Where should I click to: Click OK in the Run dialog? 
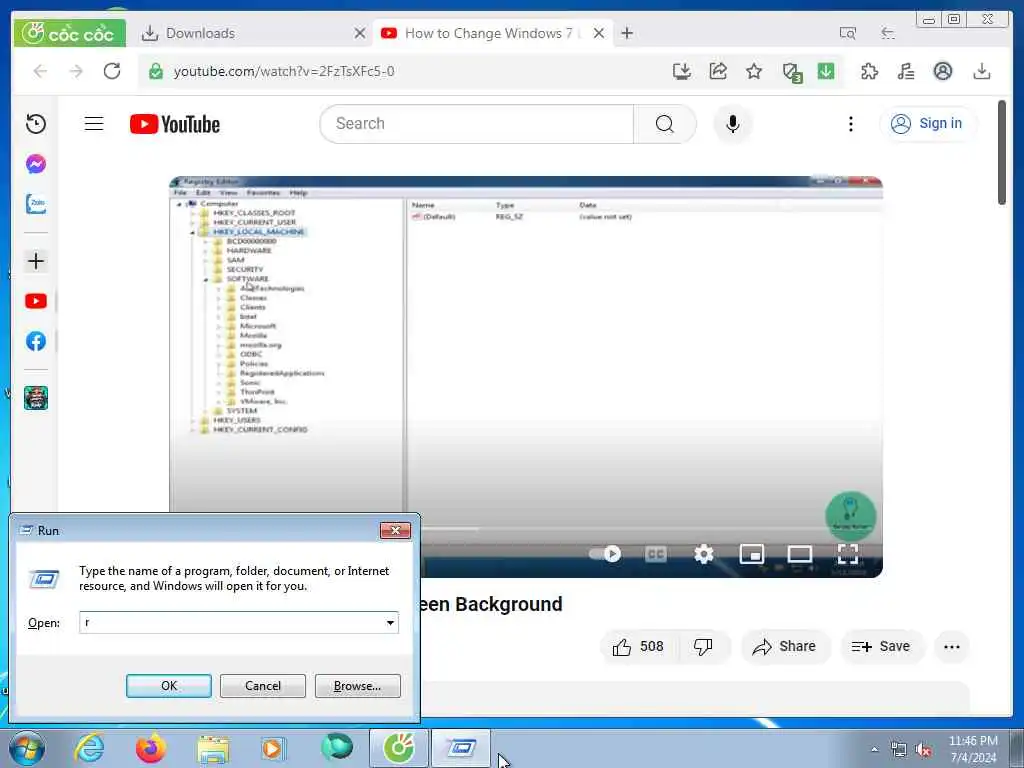click(x=168, y=686)
